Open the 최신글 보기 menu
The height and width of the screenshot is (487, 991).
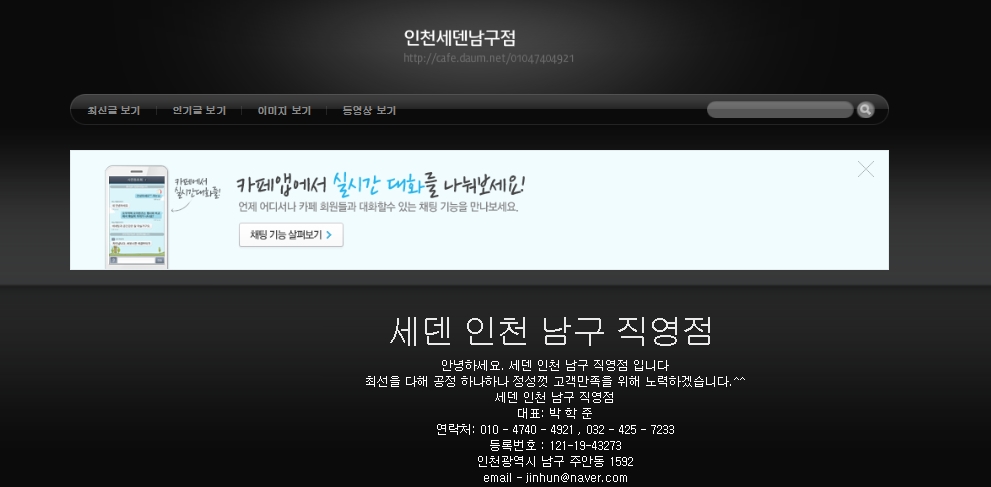[x=114, y=110]
